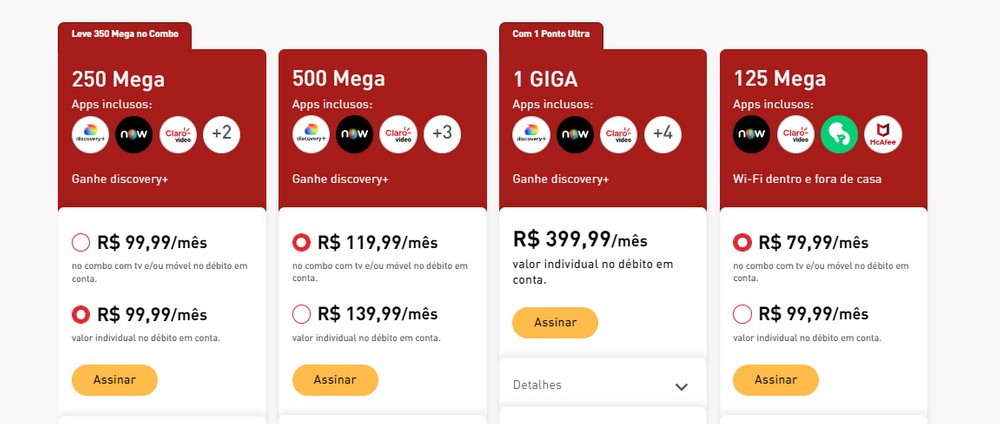This screenshot has width=1000, height=424.
Task: Click green Wi-Fi app icon in 125 Mega plan
Action: [x=839, y=134]
